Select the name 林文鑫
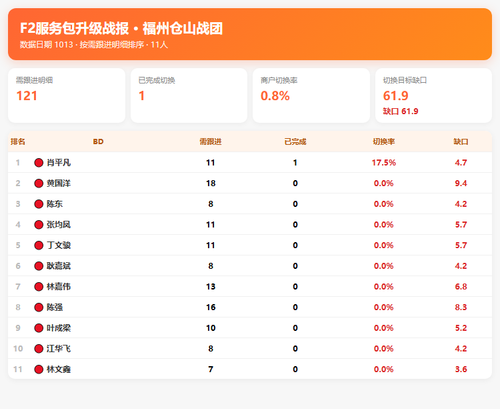The width and height of the screenshot is (500, 409). point(59,369)
